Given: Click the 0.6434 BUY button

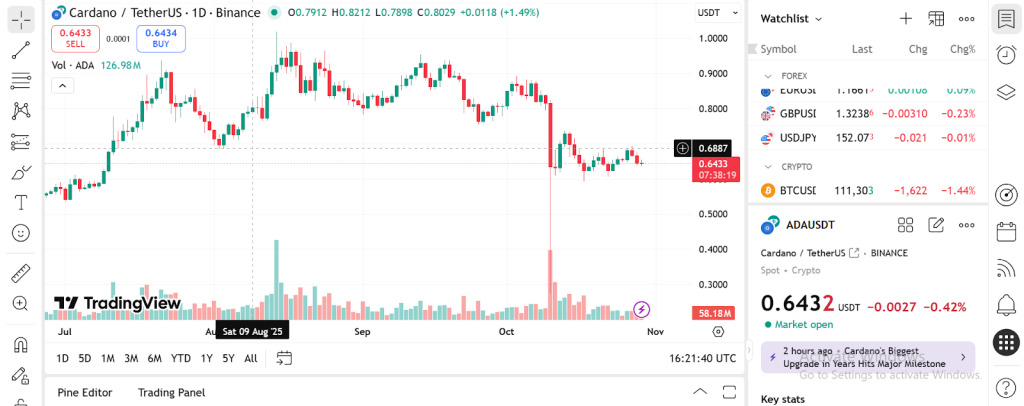Looking at the screenshot, I should [161, 38].
